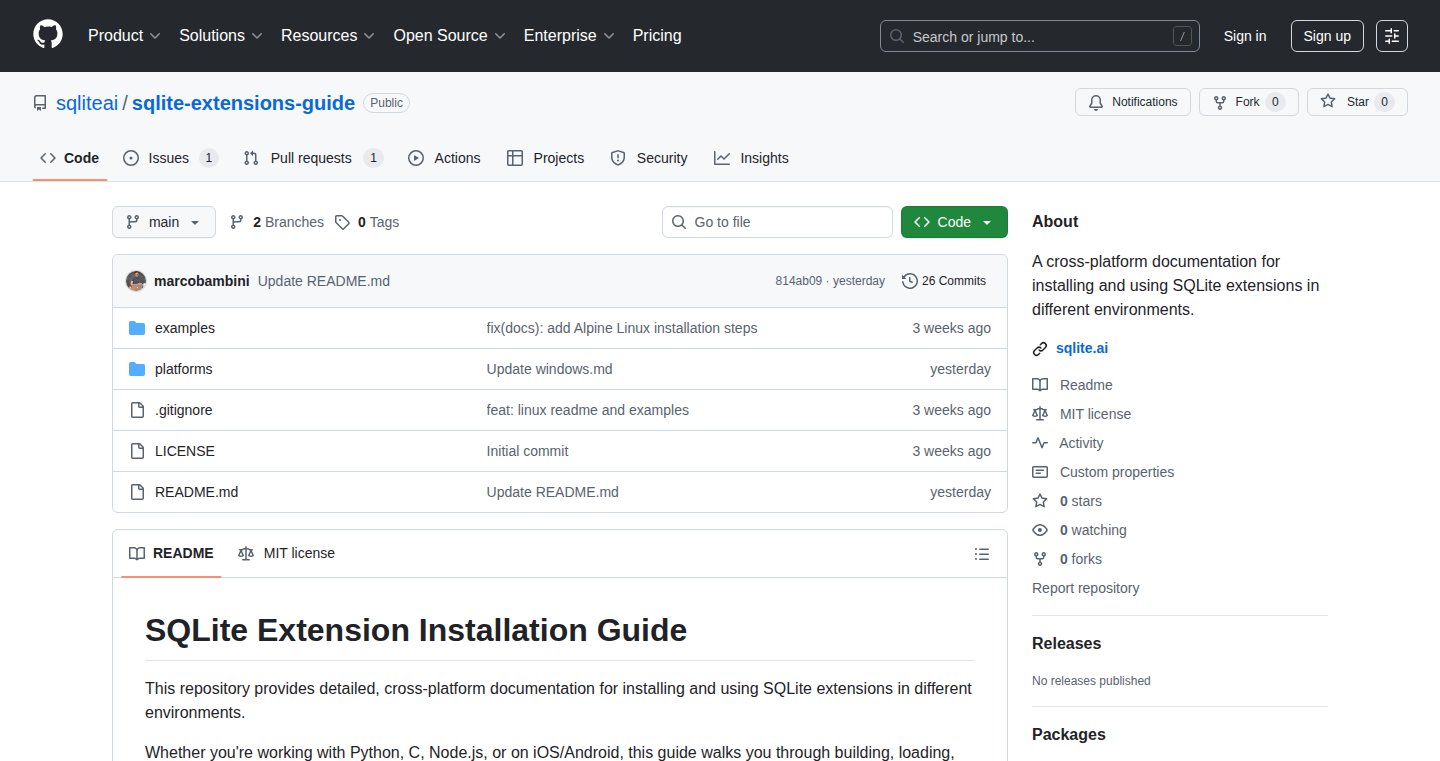Click the examples folder icon

click(x=137, y=328)
